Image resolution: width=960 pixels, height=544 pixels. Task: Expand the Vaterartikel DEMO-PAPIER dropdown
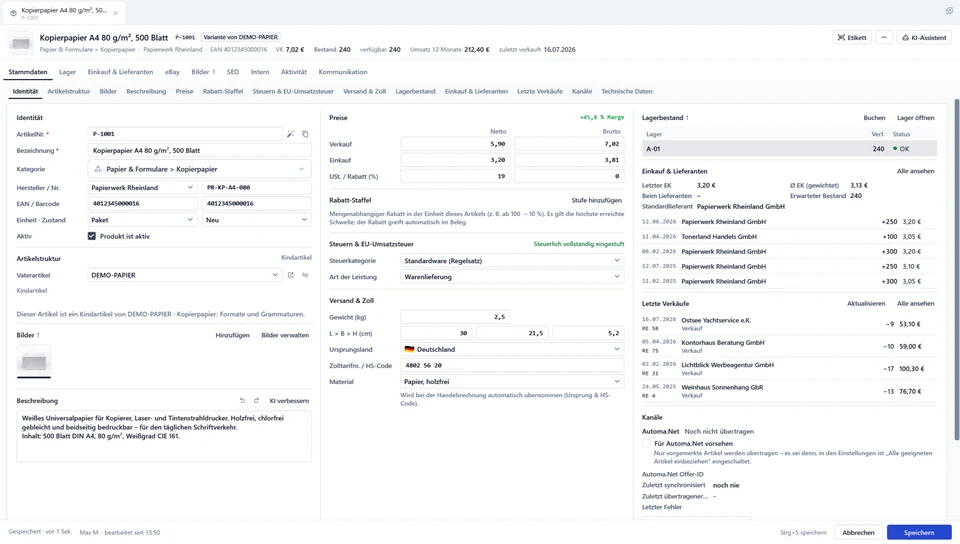coord(185,275)
